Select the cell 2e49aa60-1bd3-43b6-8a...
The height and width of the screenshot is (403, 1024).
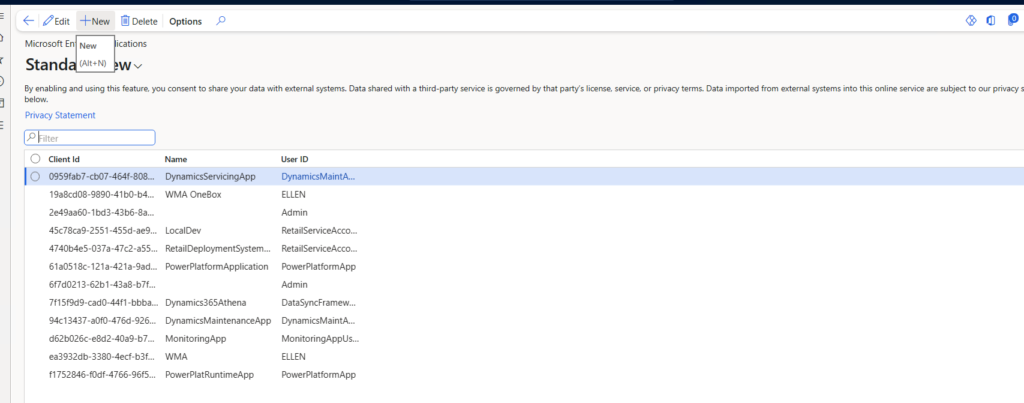coord(102,212)
